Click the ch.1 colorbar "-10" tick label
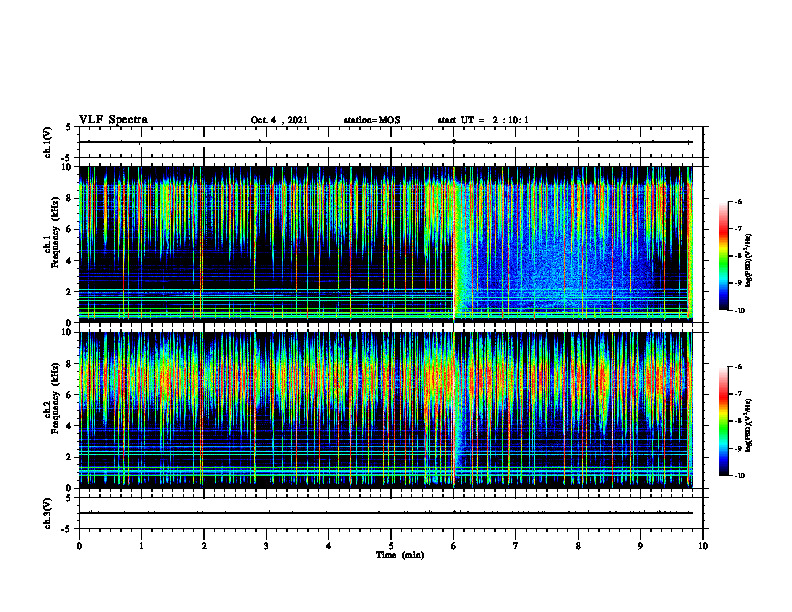The width and height of the screenshot is (792, 612). tap(739, 311)
